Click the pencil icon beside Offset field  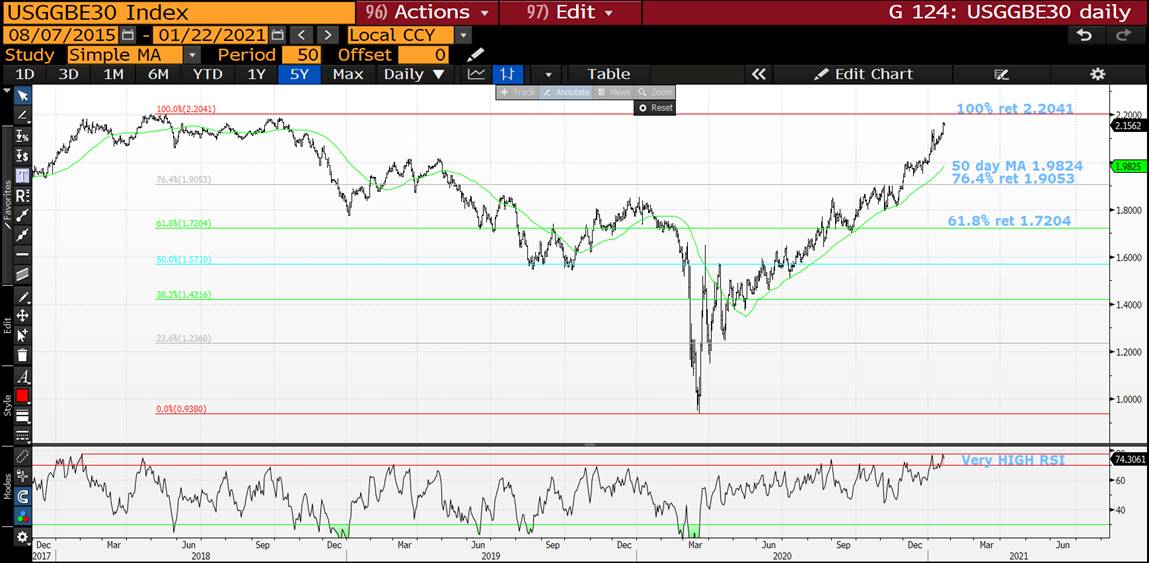tap(475, 55)
